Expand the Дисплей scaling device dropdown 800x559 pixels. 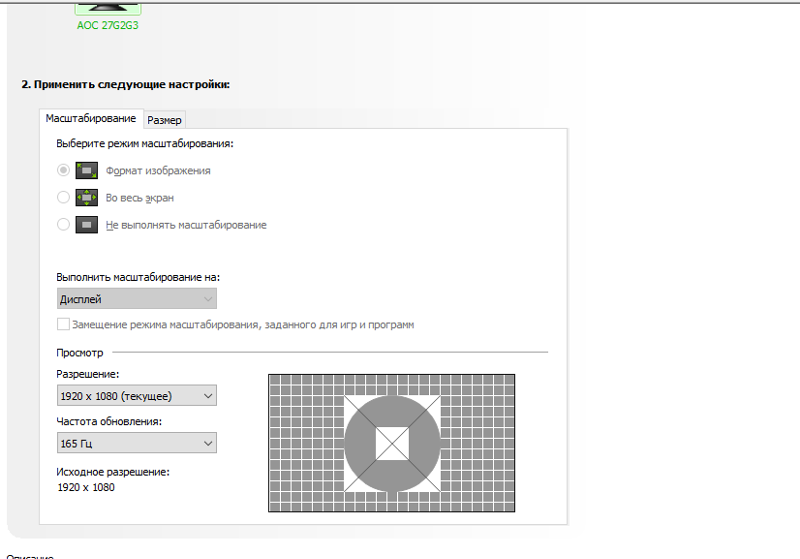136,299
